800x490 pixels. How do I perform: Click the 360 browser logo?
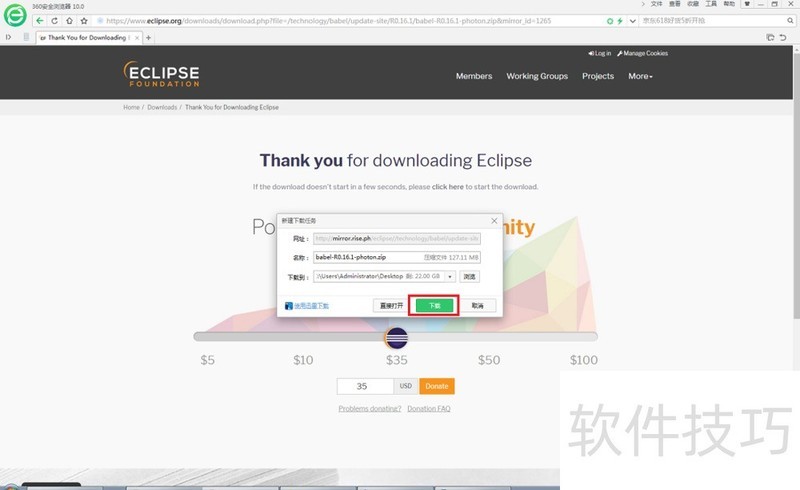[15, 15]
